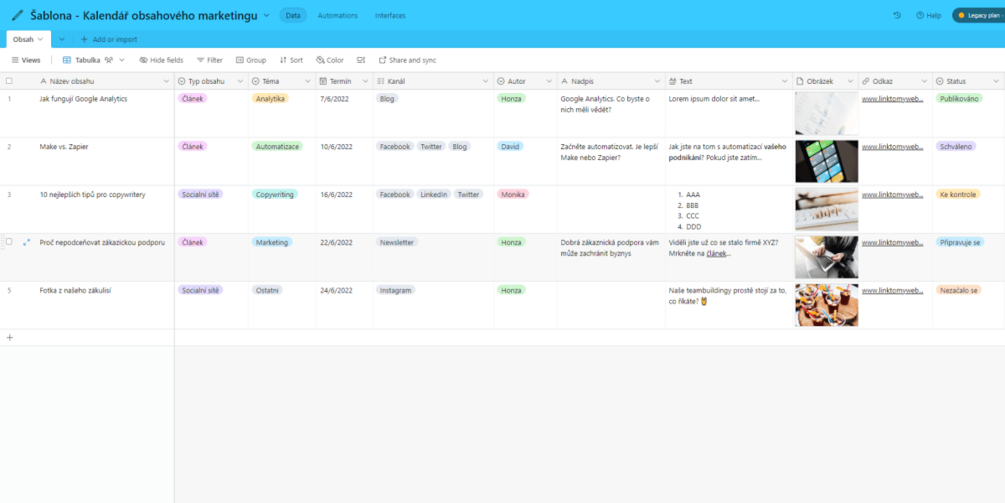Click the row height icon
Image resolution: width=1005 pixels, height=503 pixels.
click(x=361, y=60)
